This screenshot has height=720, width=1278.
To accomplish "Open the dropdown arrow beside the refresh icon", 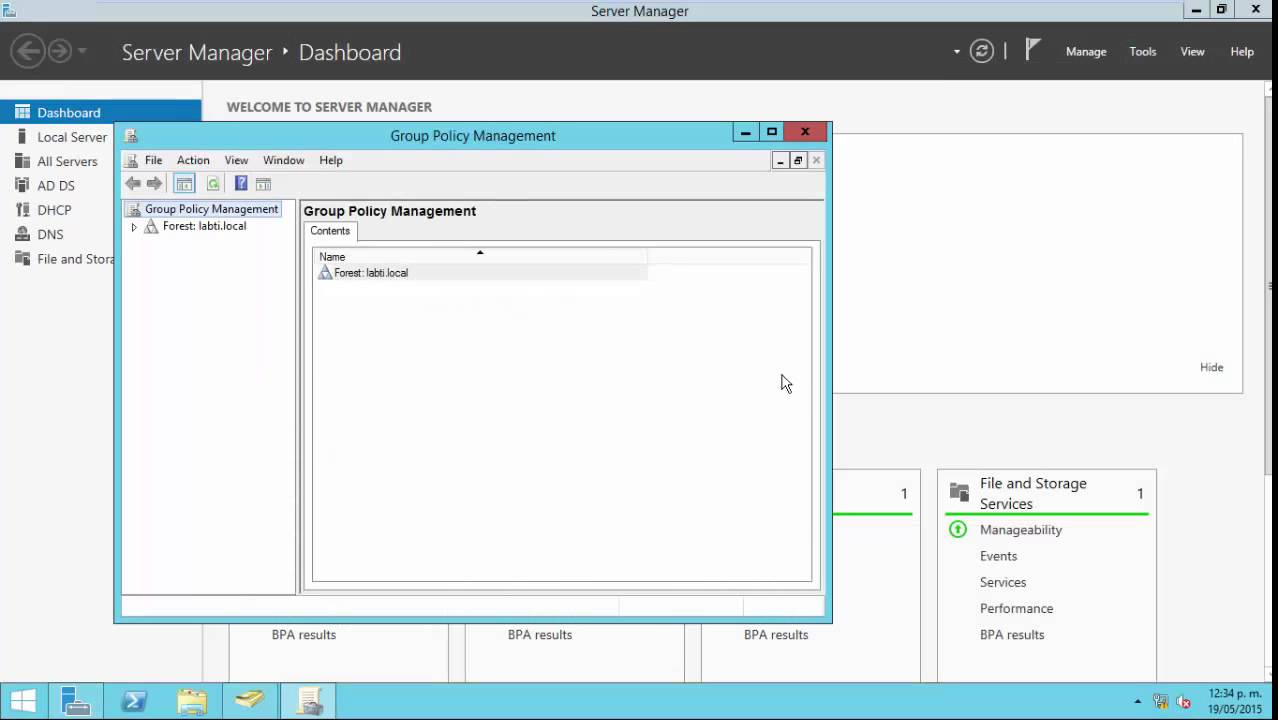I will (x=957, y=52).
